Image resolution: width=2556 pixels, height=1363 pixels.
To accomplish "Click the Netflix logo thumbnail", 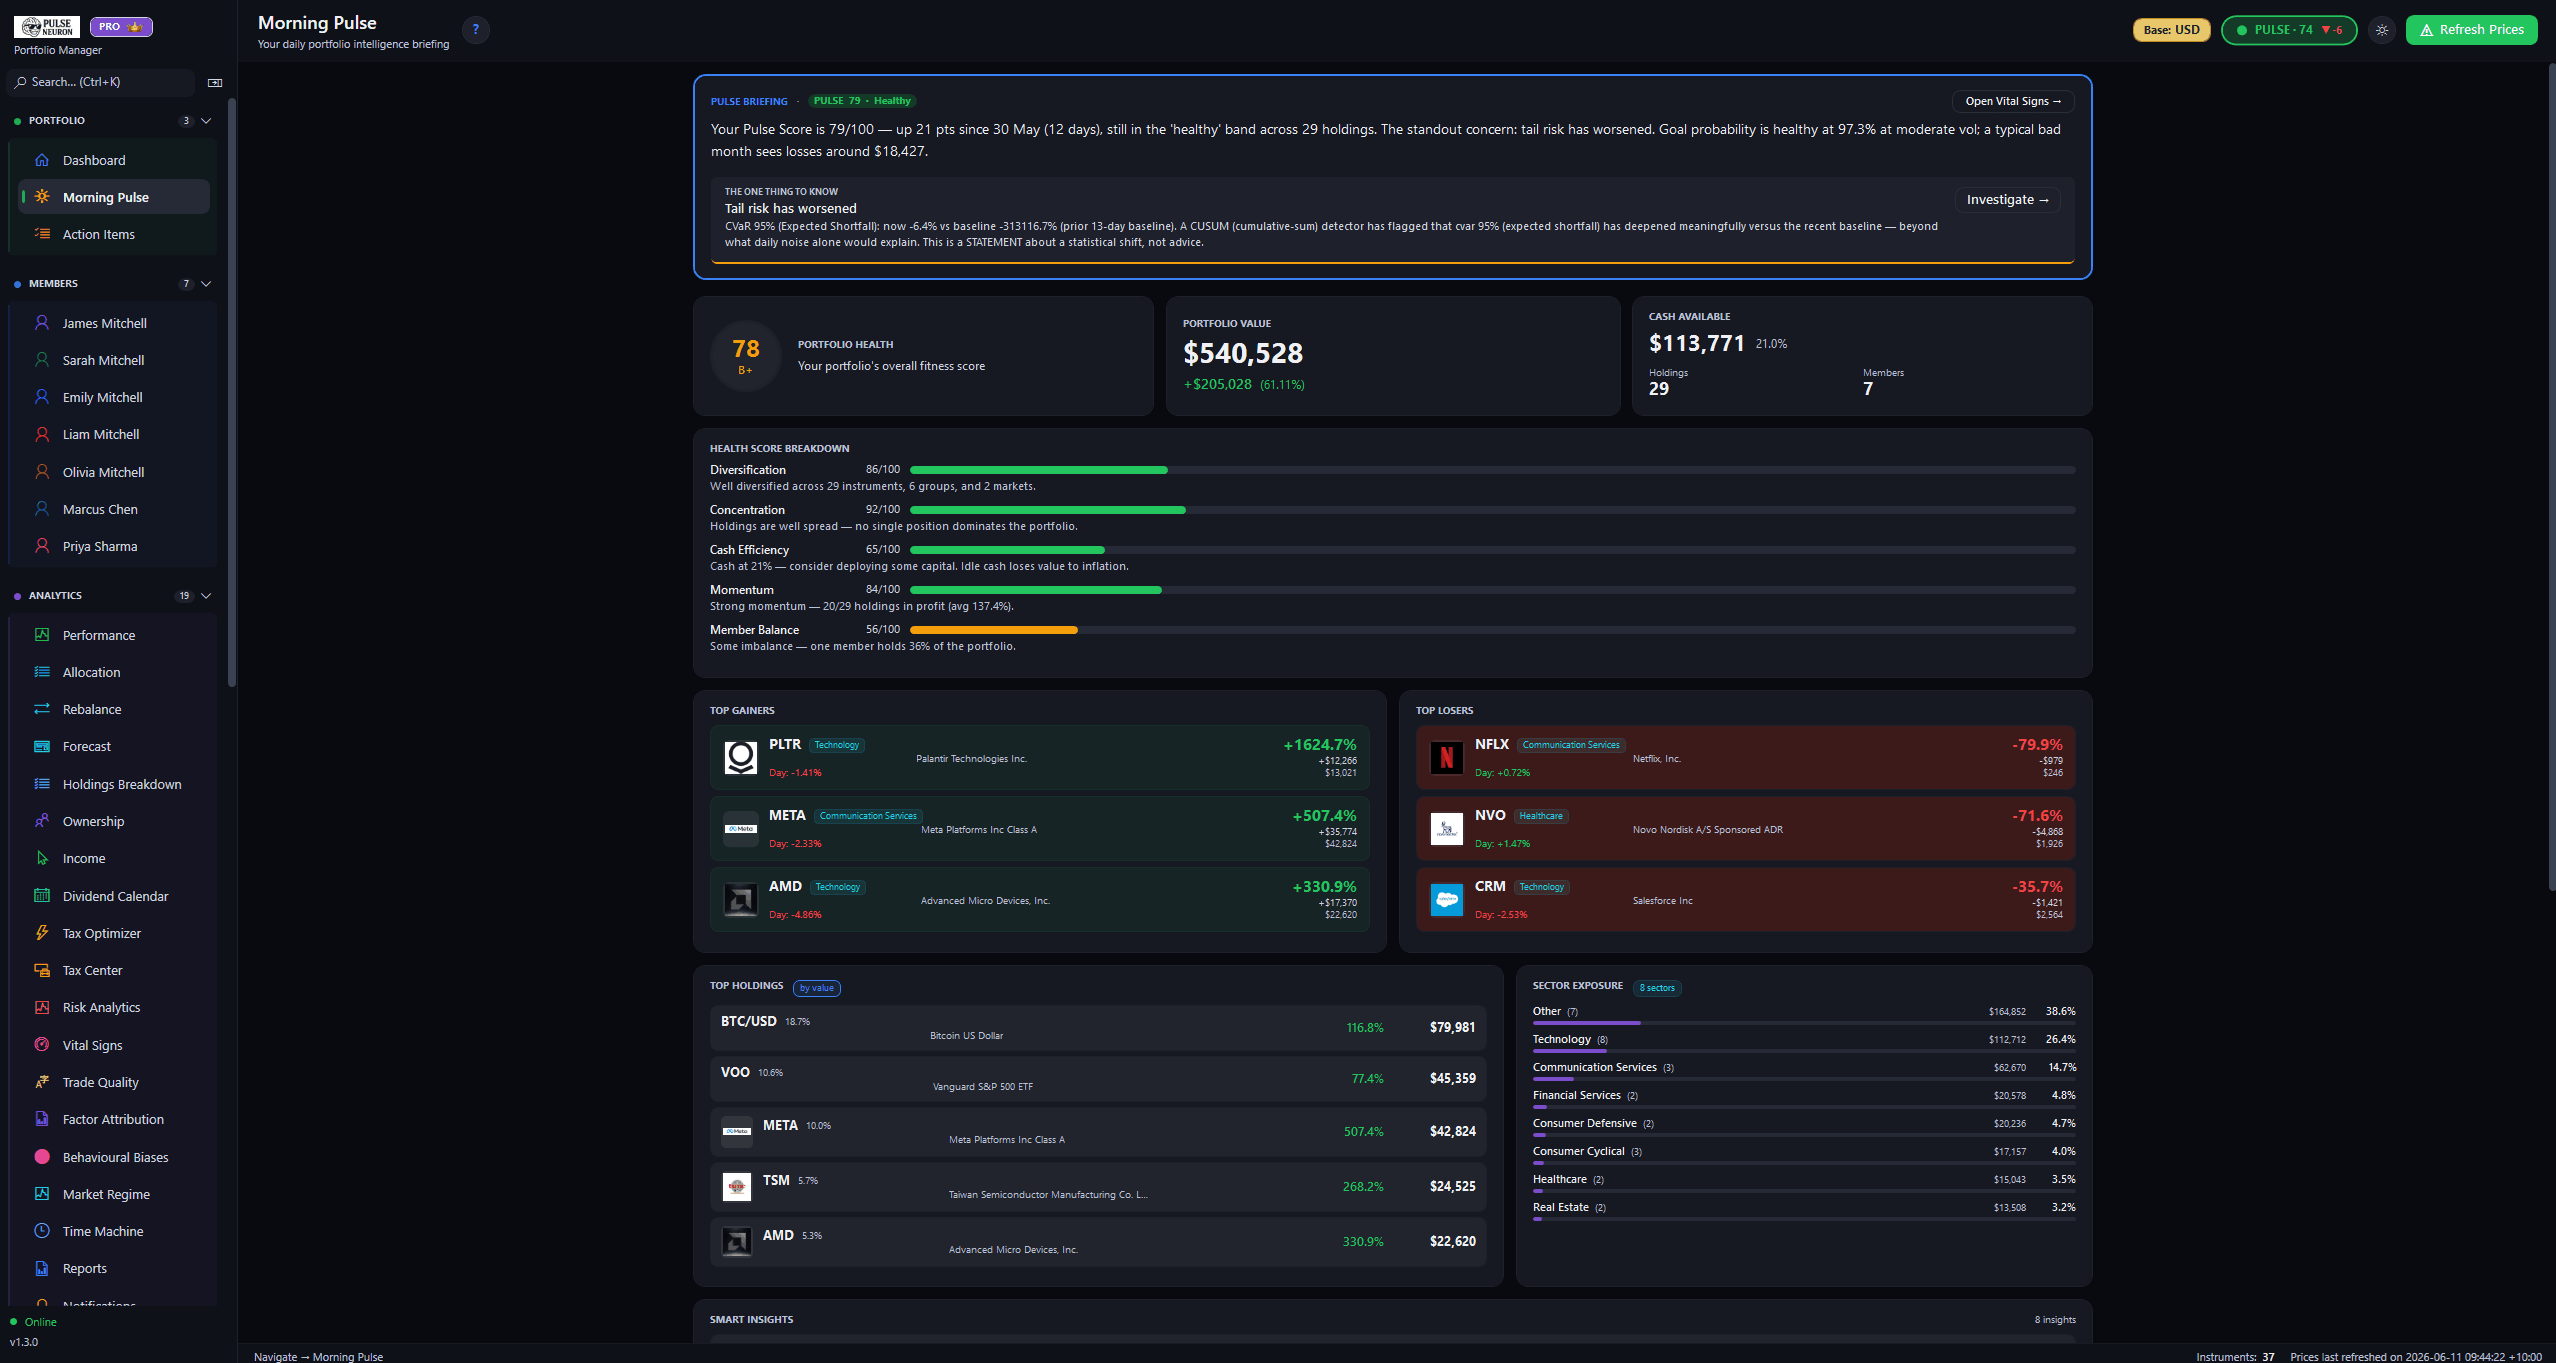I will [x=1446, y=758].
